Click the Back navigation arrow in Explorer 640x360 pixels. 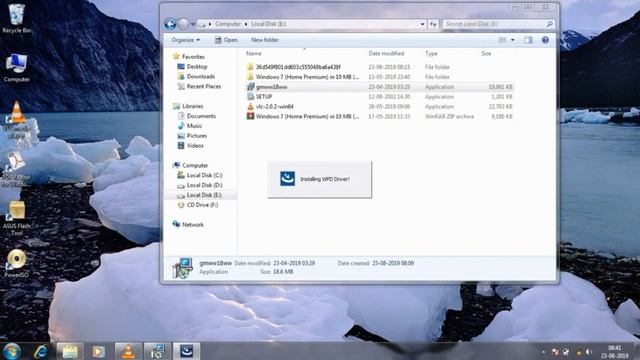(170, 24)
